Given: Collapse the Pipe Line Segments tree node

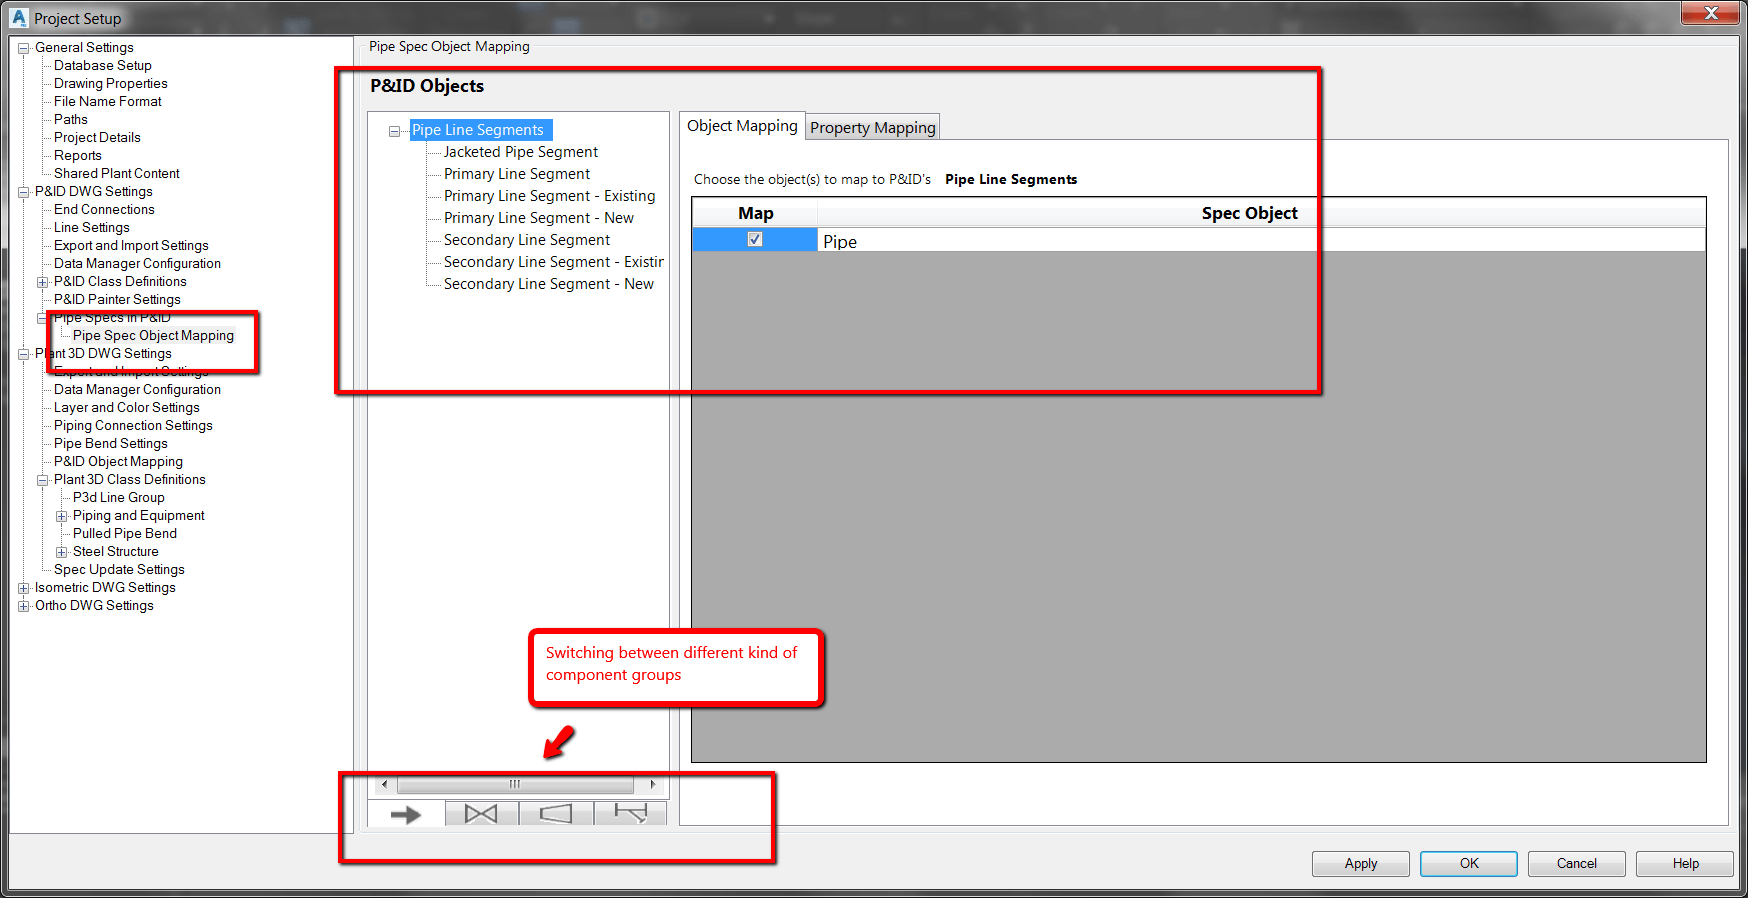Looking at the screenshot, I should [394, 131].
